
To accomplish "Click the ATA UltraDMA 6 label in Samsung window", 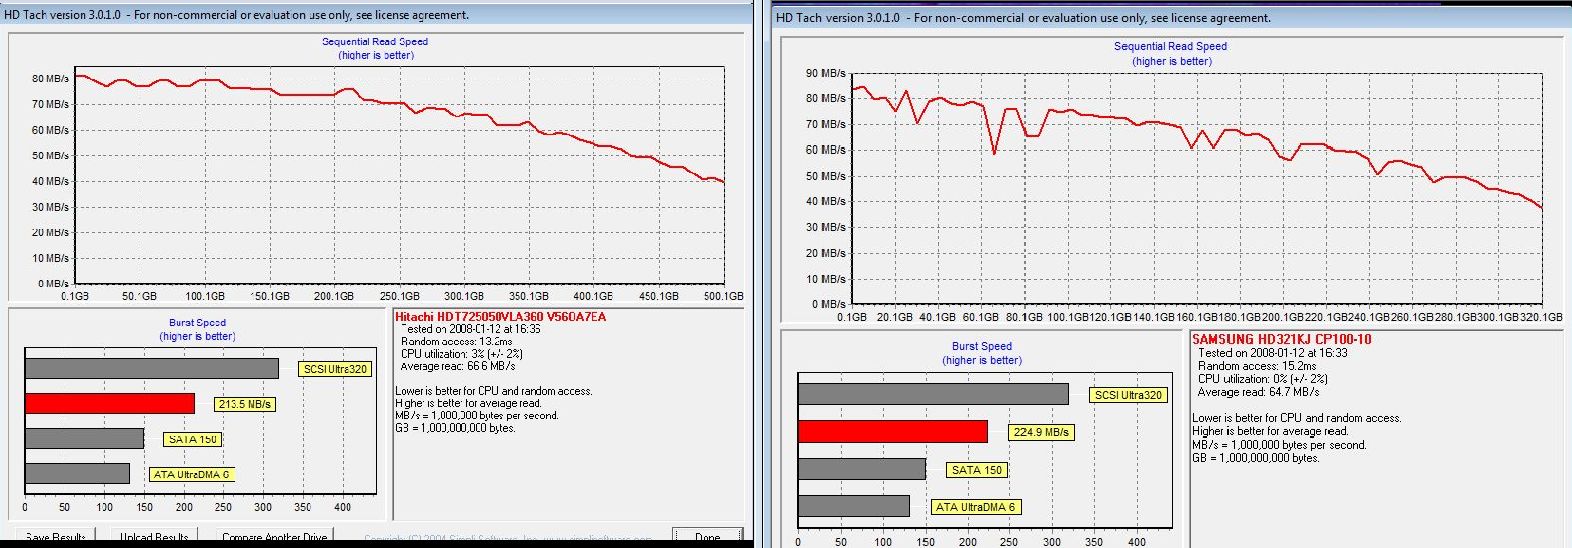I will point(975,507).
